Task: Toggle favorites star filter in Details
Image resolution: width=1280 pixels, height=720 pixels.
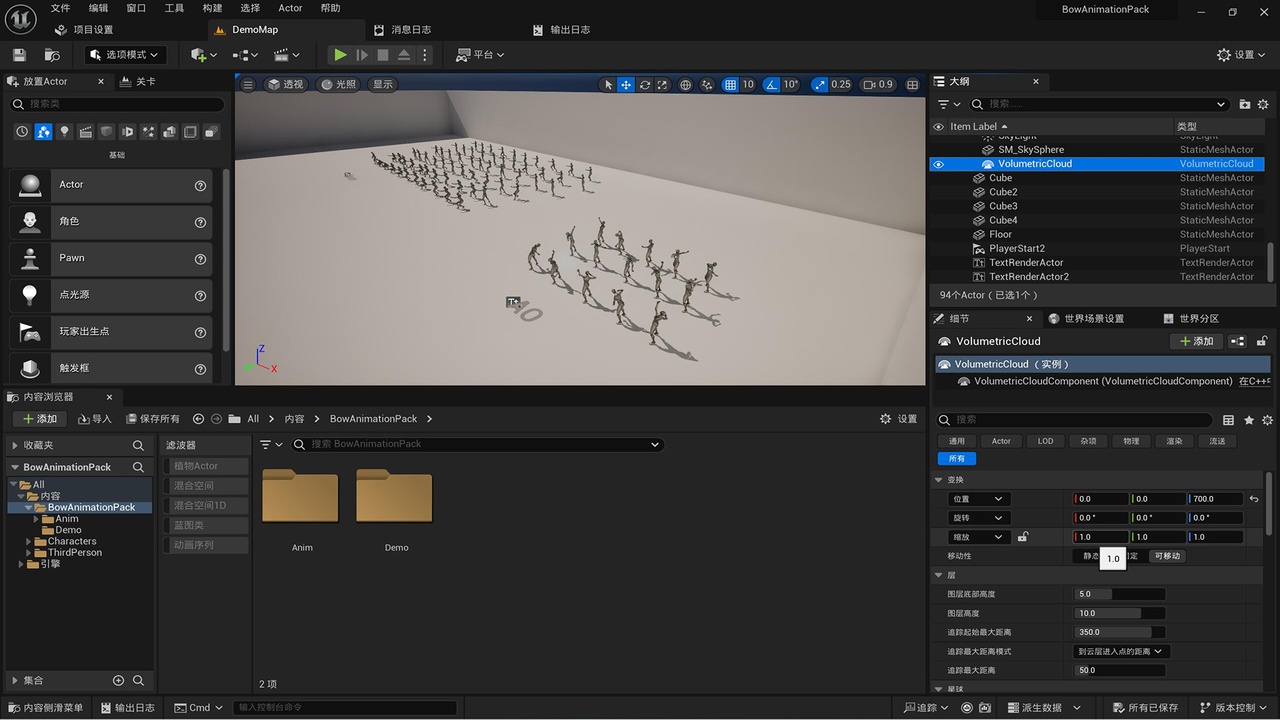Action: pos(1249,420)
